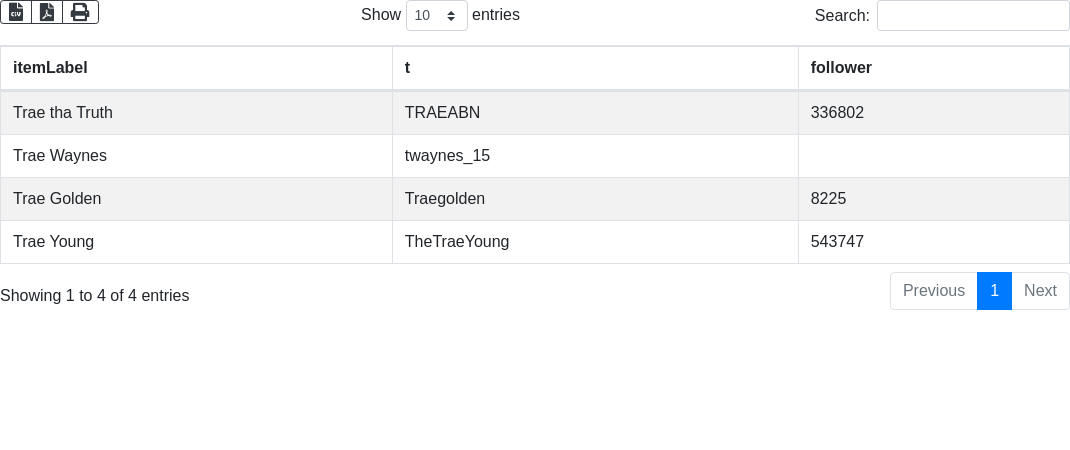Open the entries-per-page dropdown

(x=436, y=15)
